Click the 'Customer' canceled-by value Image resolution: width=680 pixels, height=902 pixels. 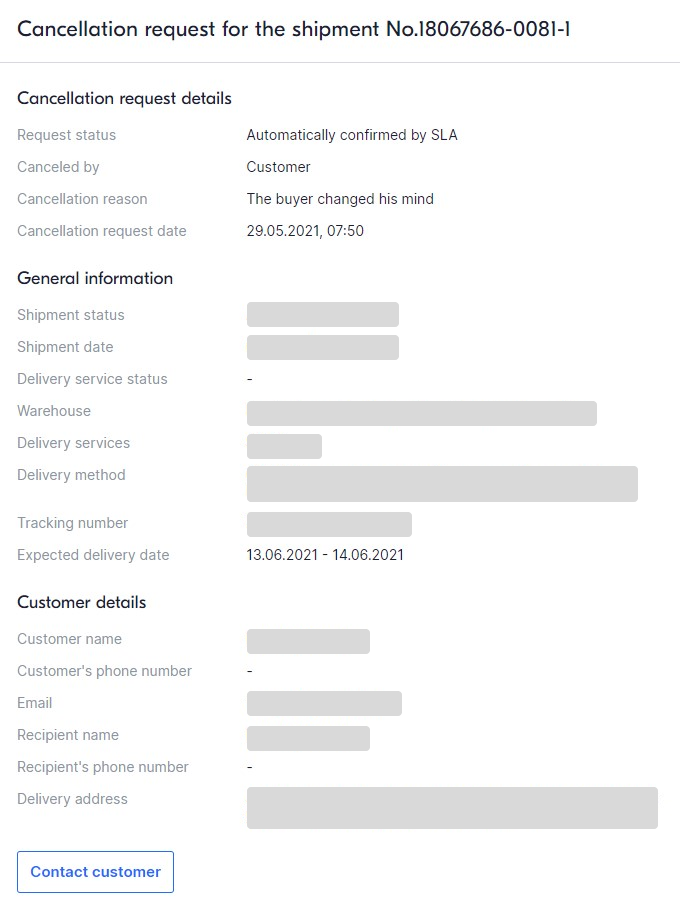coord(278,167)
